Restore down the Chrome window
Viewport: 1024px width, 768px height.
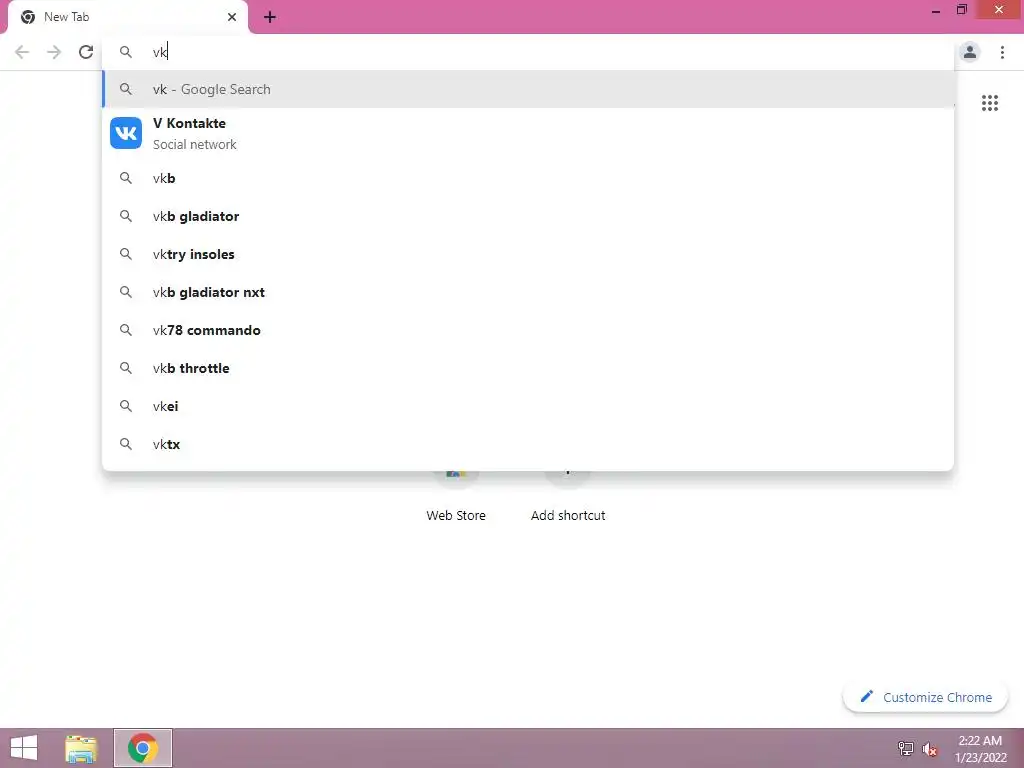[962, 10]
